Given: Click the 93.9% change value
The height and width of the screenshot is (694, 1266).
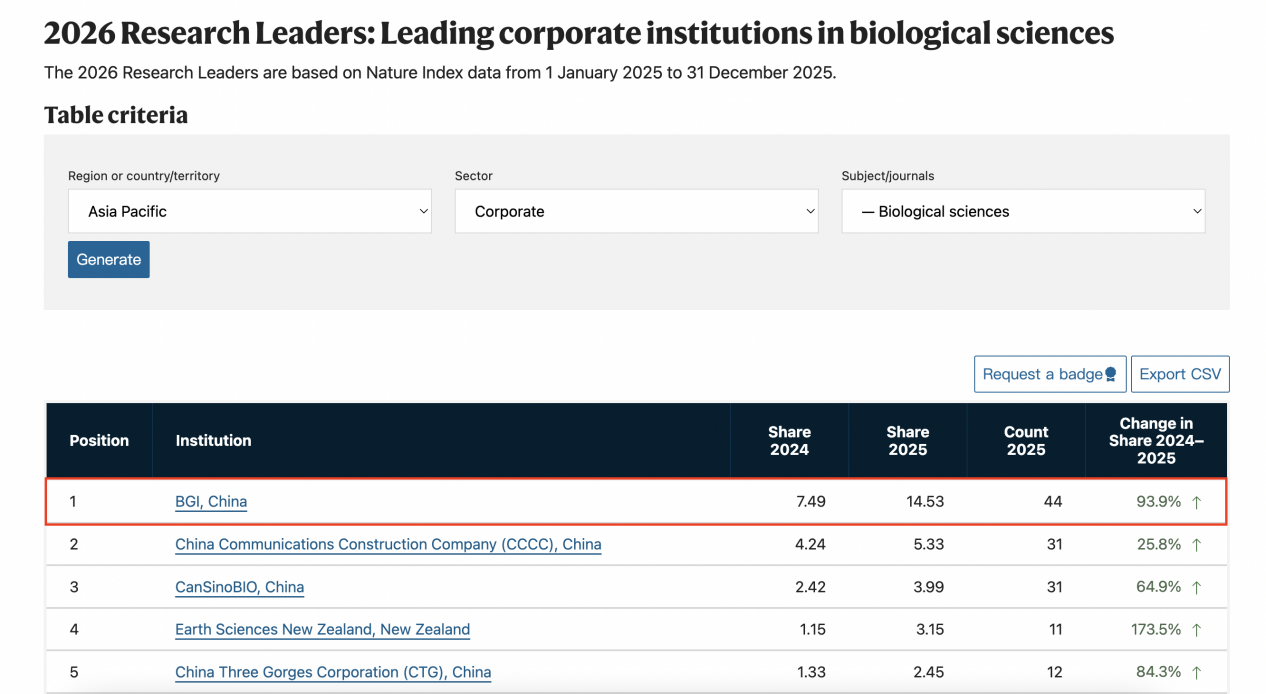Looking at the screenshot, I should (x=1158, y=502).
